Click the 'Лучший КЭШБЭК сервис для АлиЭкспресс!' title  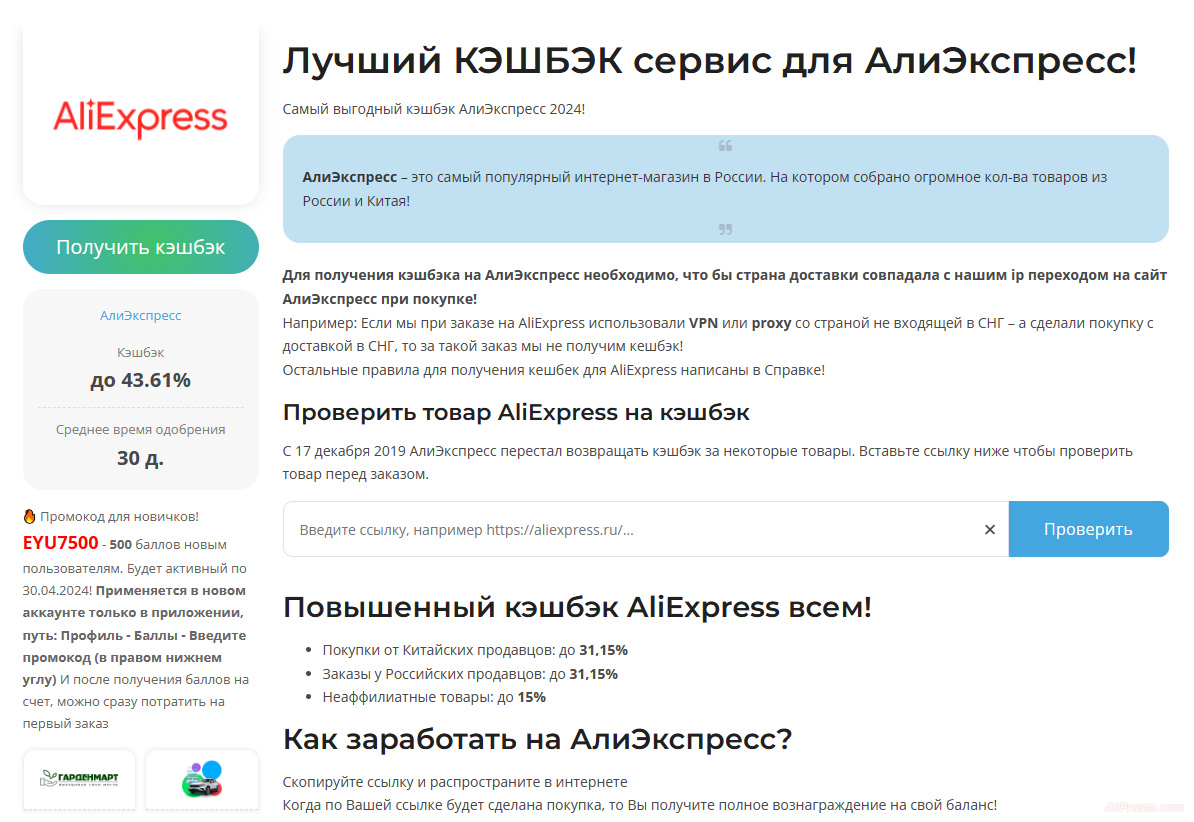tap(709, 61)
